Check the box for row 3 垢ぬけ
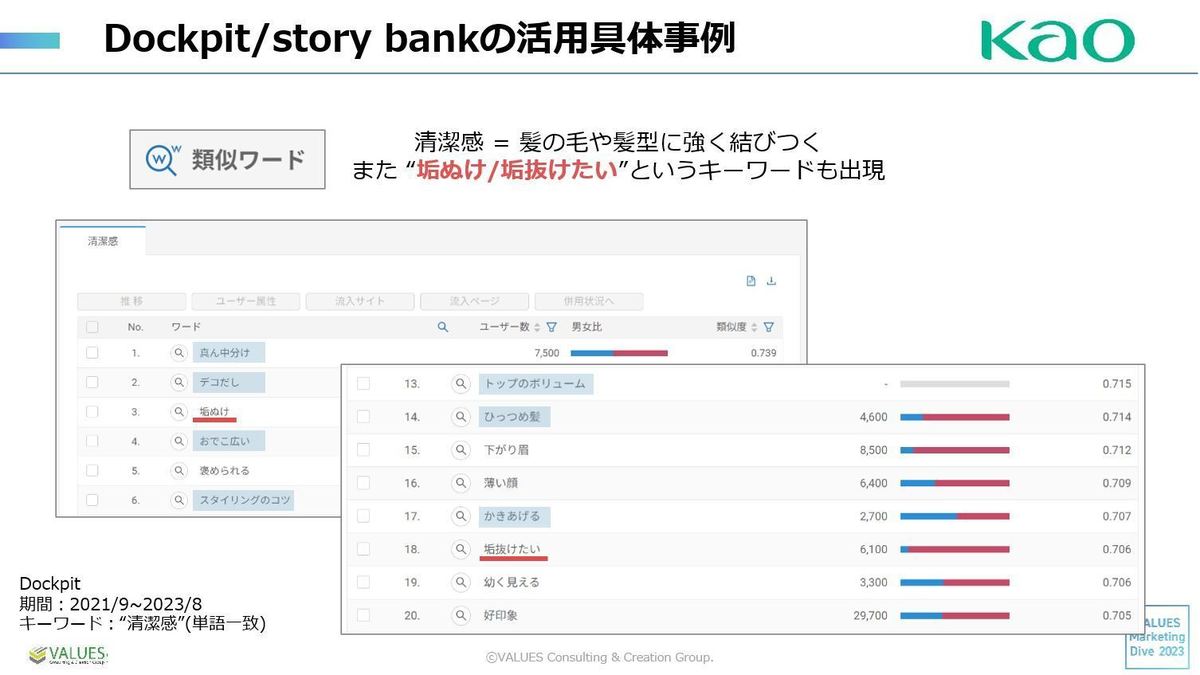Viewport: 1200px width, 675px height. click(92, 411)
